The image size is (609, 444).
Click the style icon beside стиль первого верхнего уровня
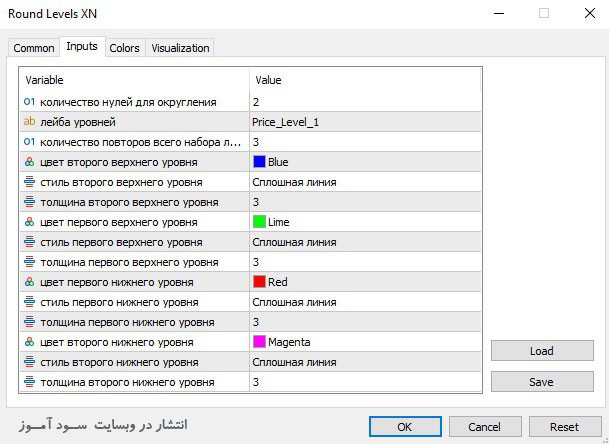pyautogui.click(x=30, y=242)
